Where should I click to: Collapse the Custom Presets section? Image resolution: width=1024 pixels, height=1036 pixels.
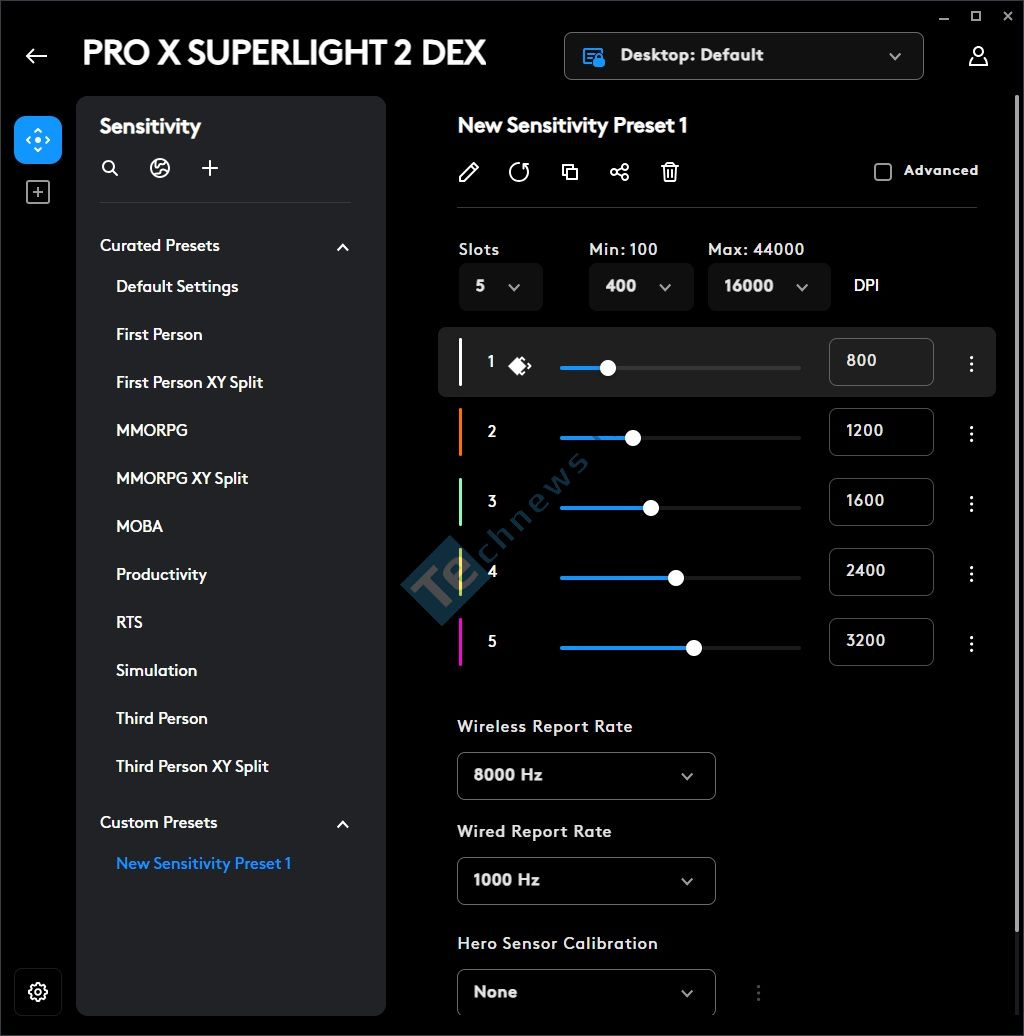342,824
